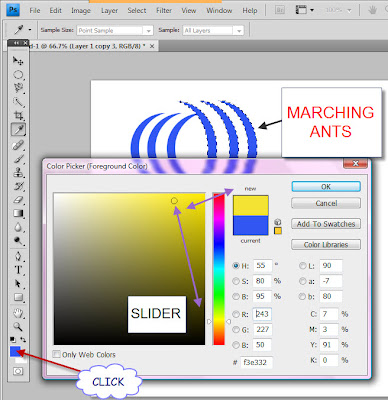
Task: Toggle Quick Mask mode icon
Action: point(18,371)
